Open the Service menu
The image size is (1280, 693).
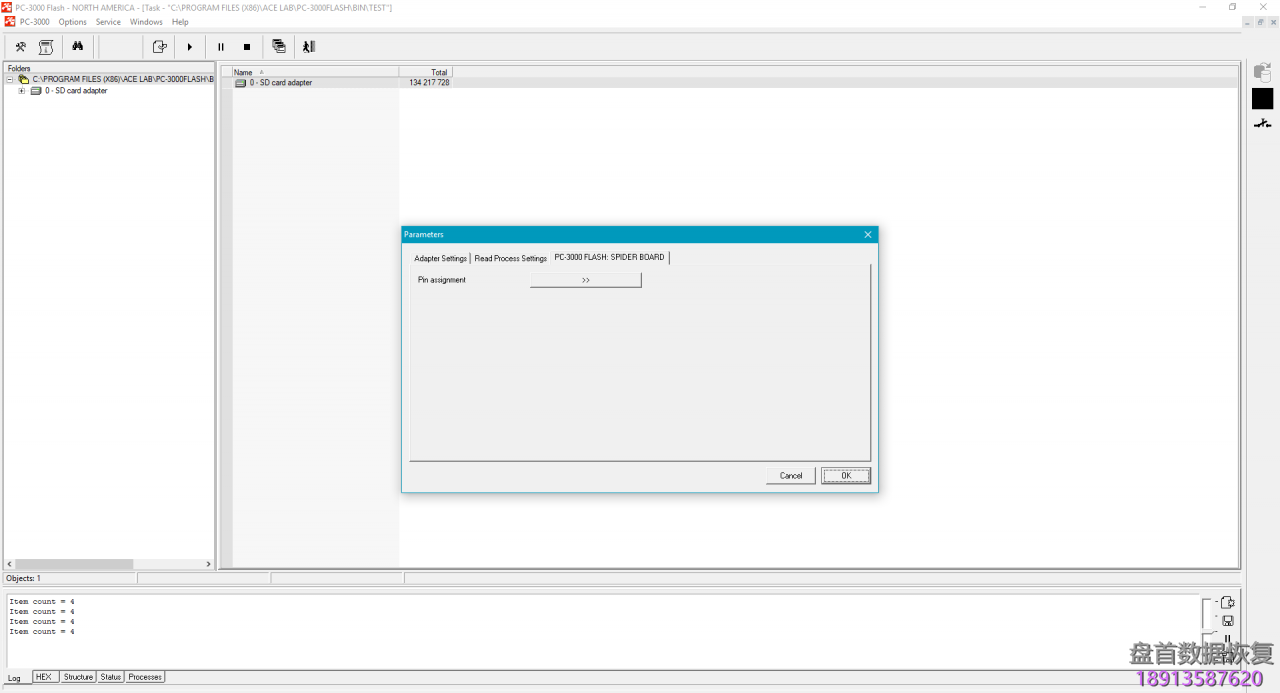pos(108,22)
